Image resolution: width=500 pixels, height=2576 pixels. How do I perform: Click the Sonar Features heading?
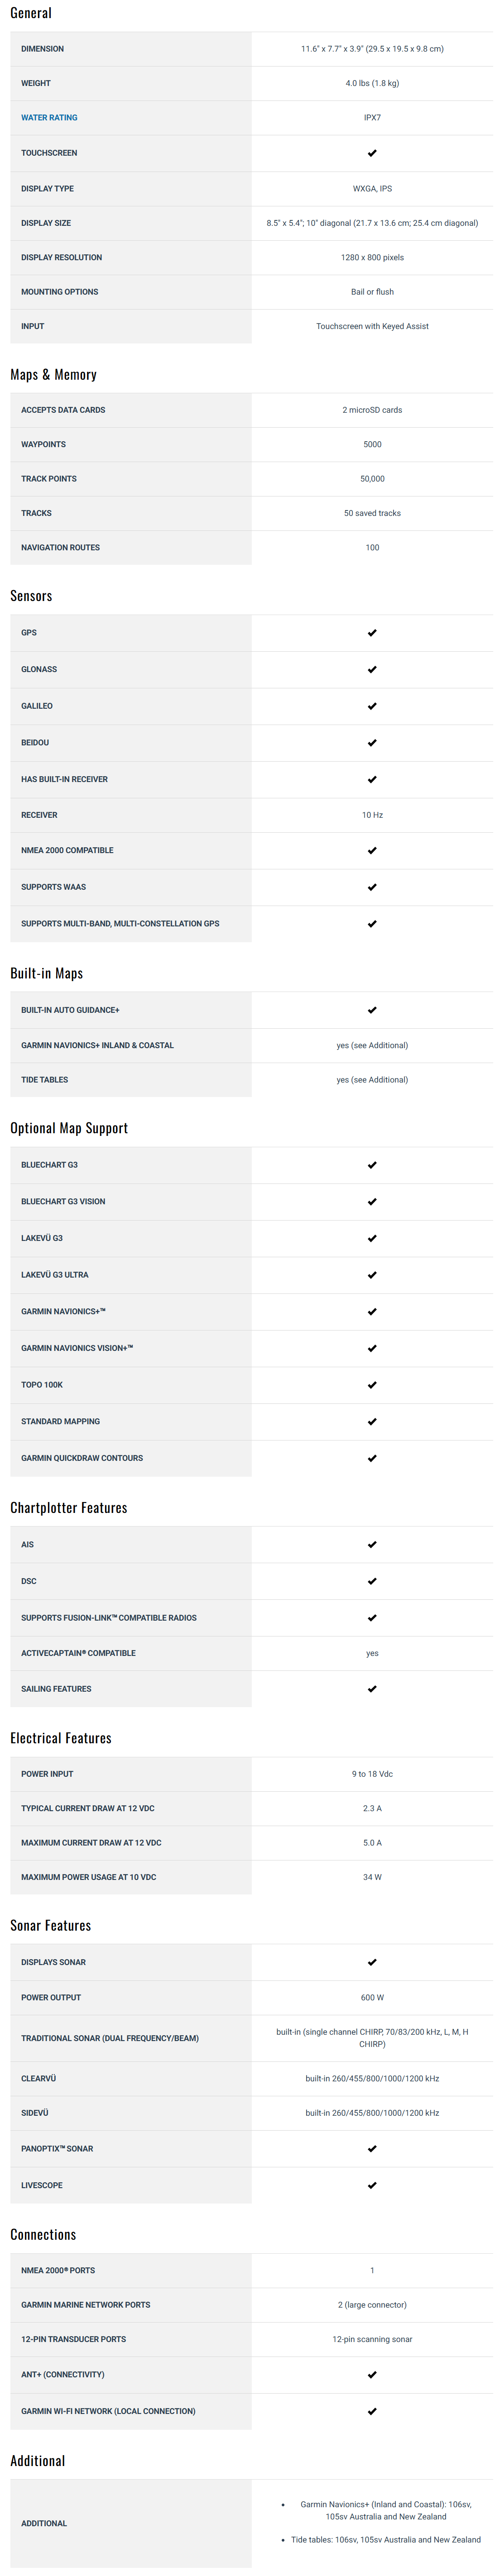(50, 1926)
